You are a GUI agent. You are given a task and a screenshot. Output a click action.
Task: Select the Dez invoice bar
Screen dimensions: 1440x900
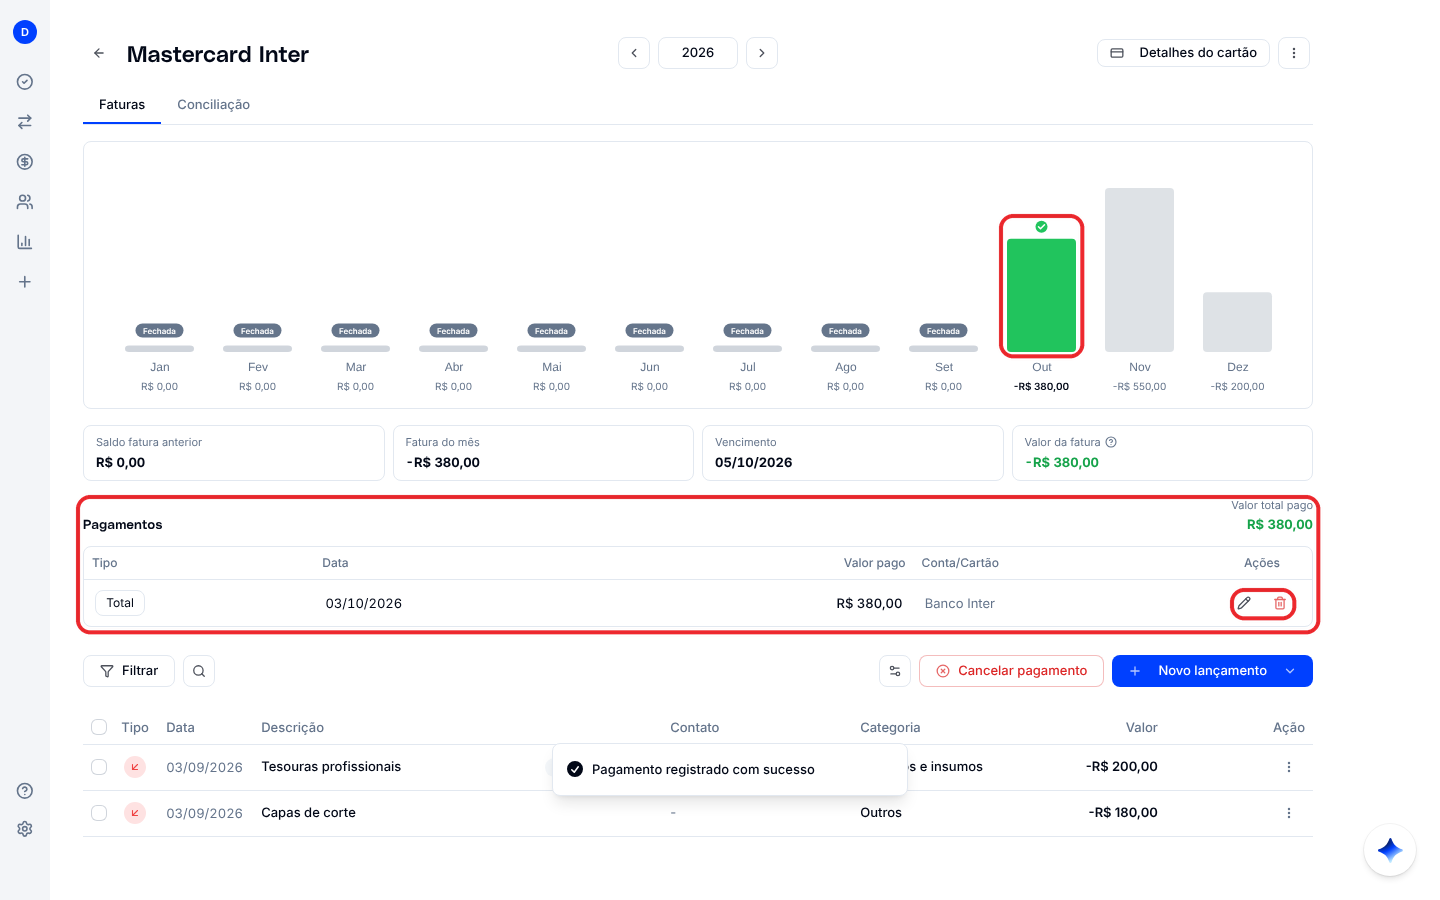(x=1237, y=322)
